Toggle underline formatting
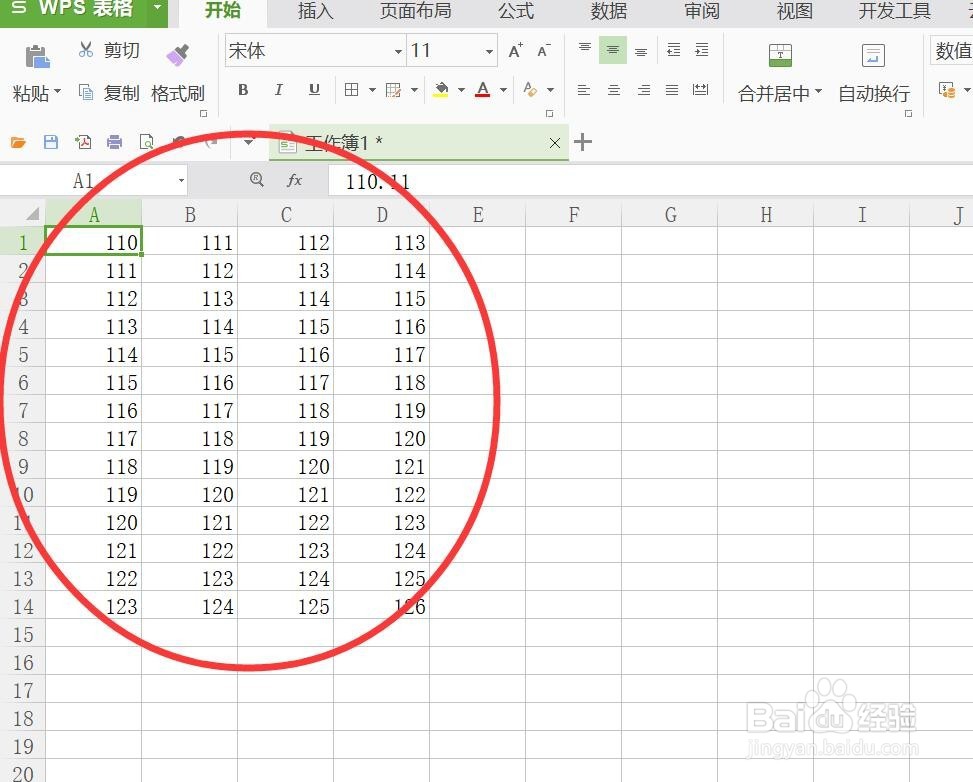Viewport: 973px width, 782px height. 314,90
